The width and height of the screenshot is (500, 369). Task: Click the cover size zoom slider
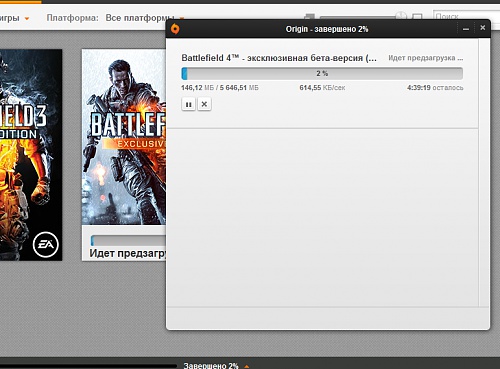[357, 17]
